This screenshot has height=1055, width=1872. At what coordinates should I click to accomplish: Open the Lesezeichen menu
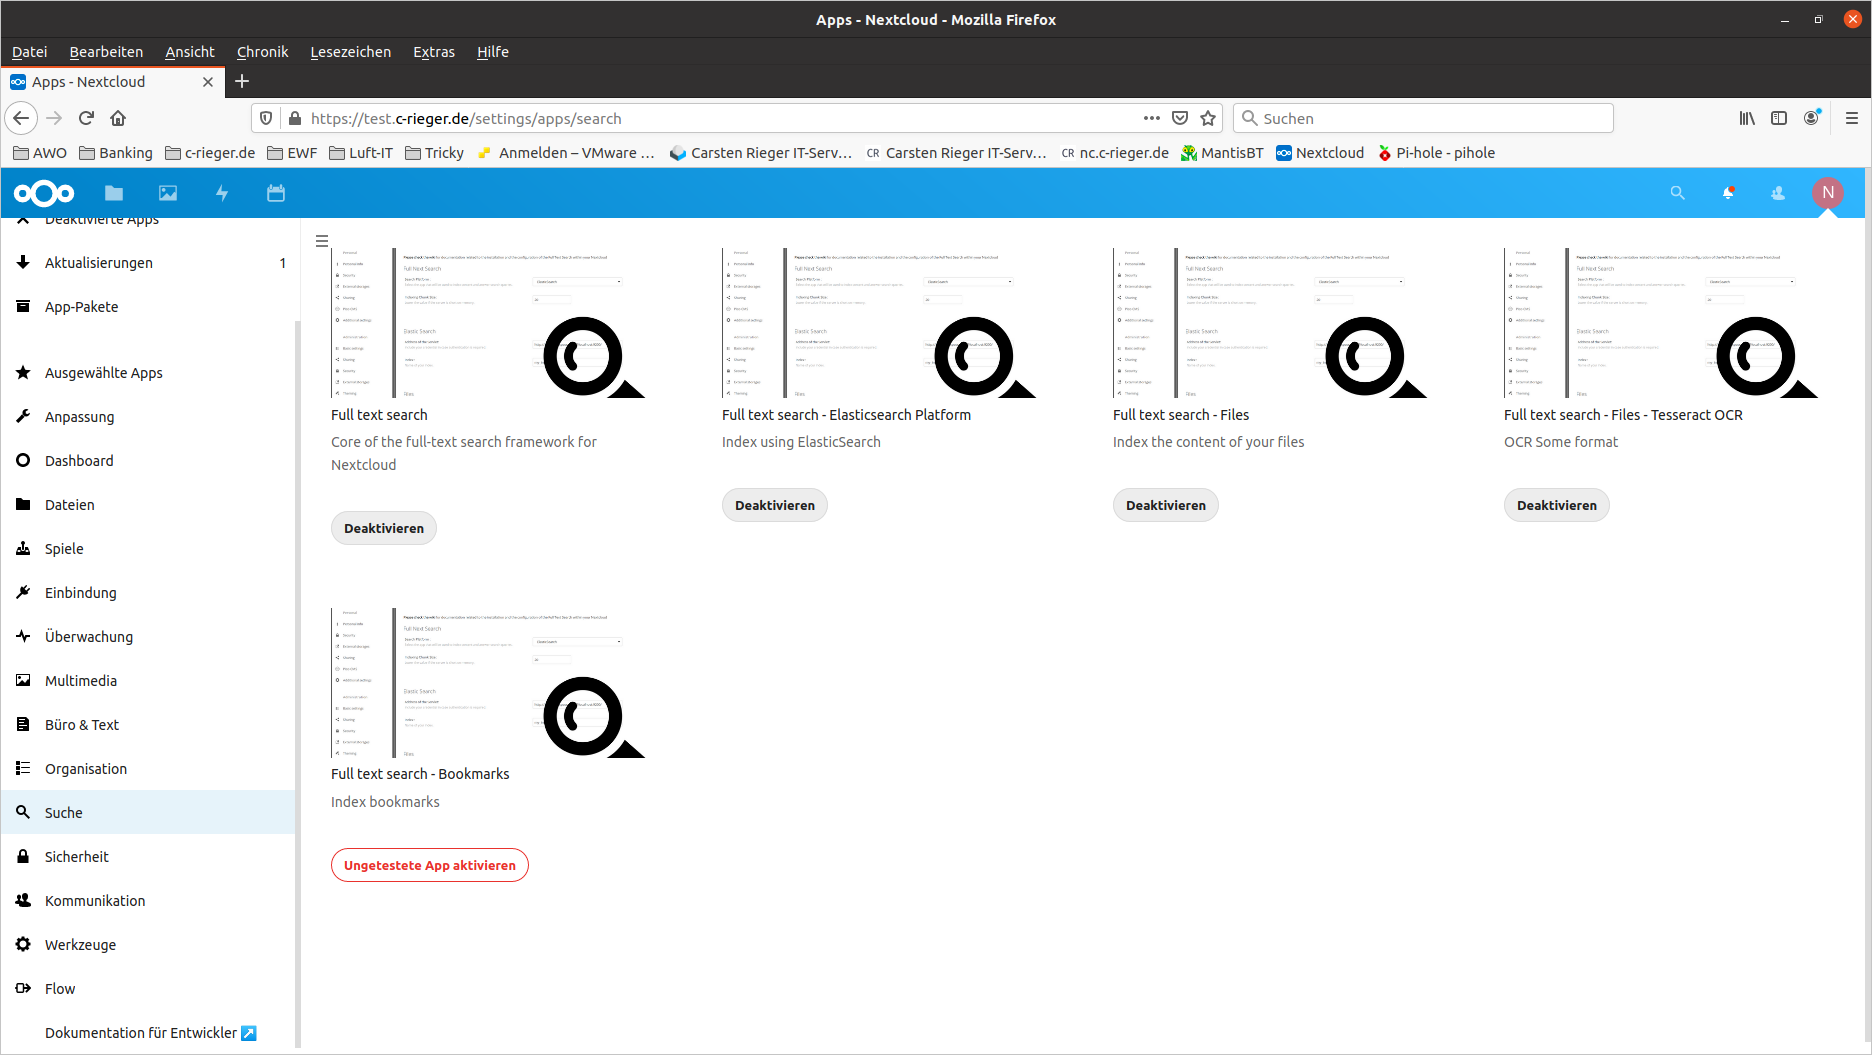(351, 52)
